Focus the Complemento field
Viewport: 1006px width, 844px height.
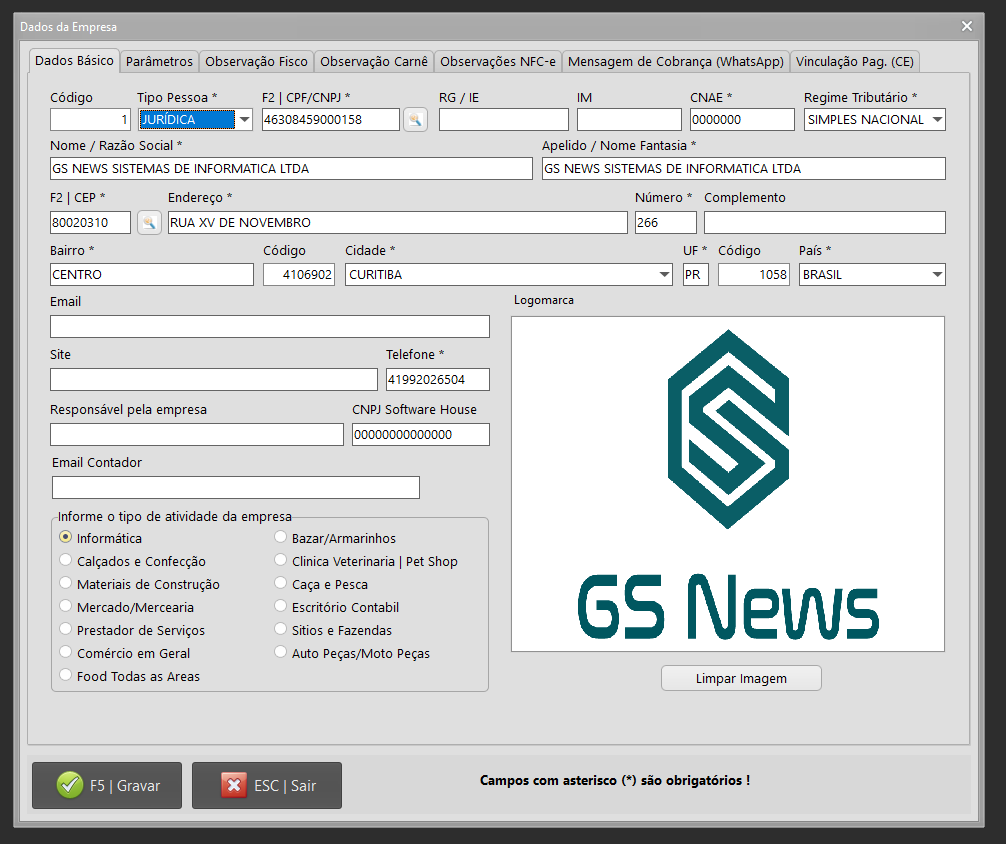click(824, 223)
